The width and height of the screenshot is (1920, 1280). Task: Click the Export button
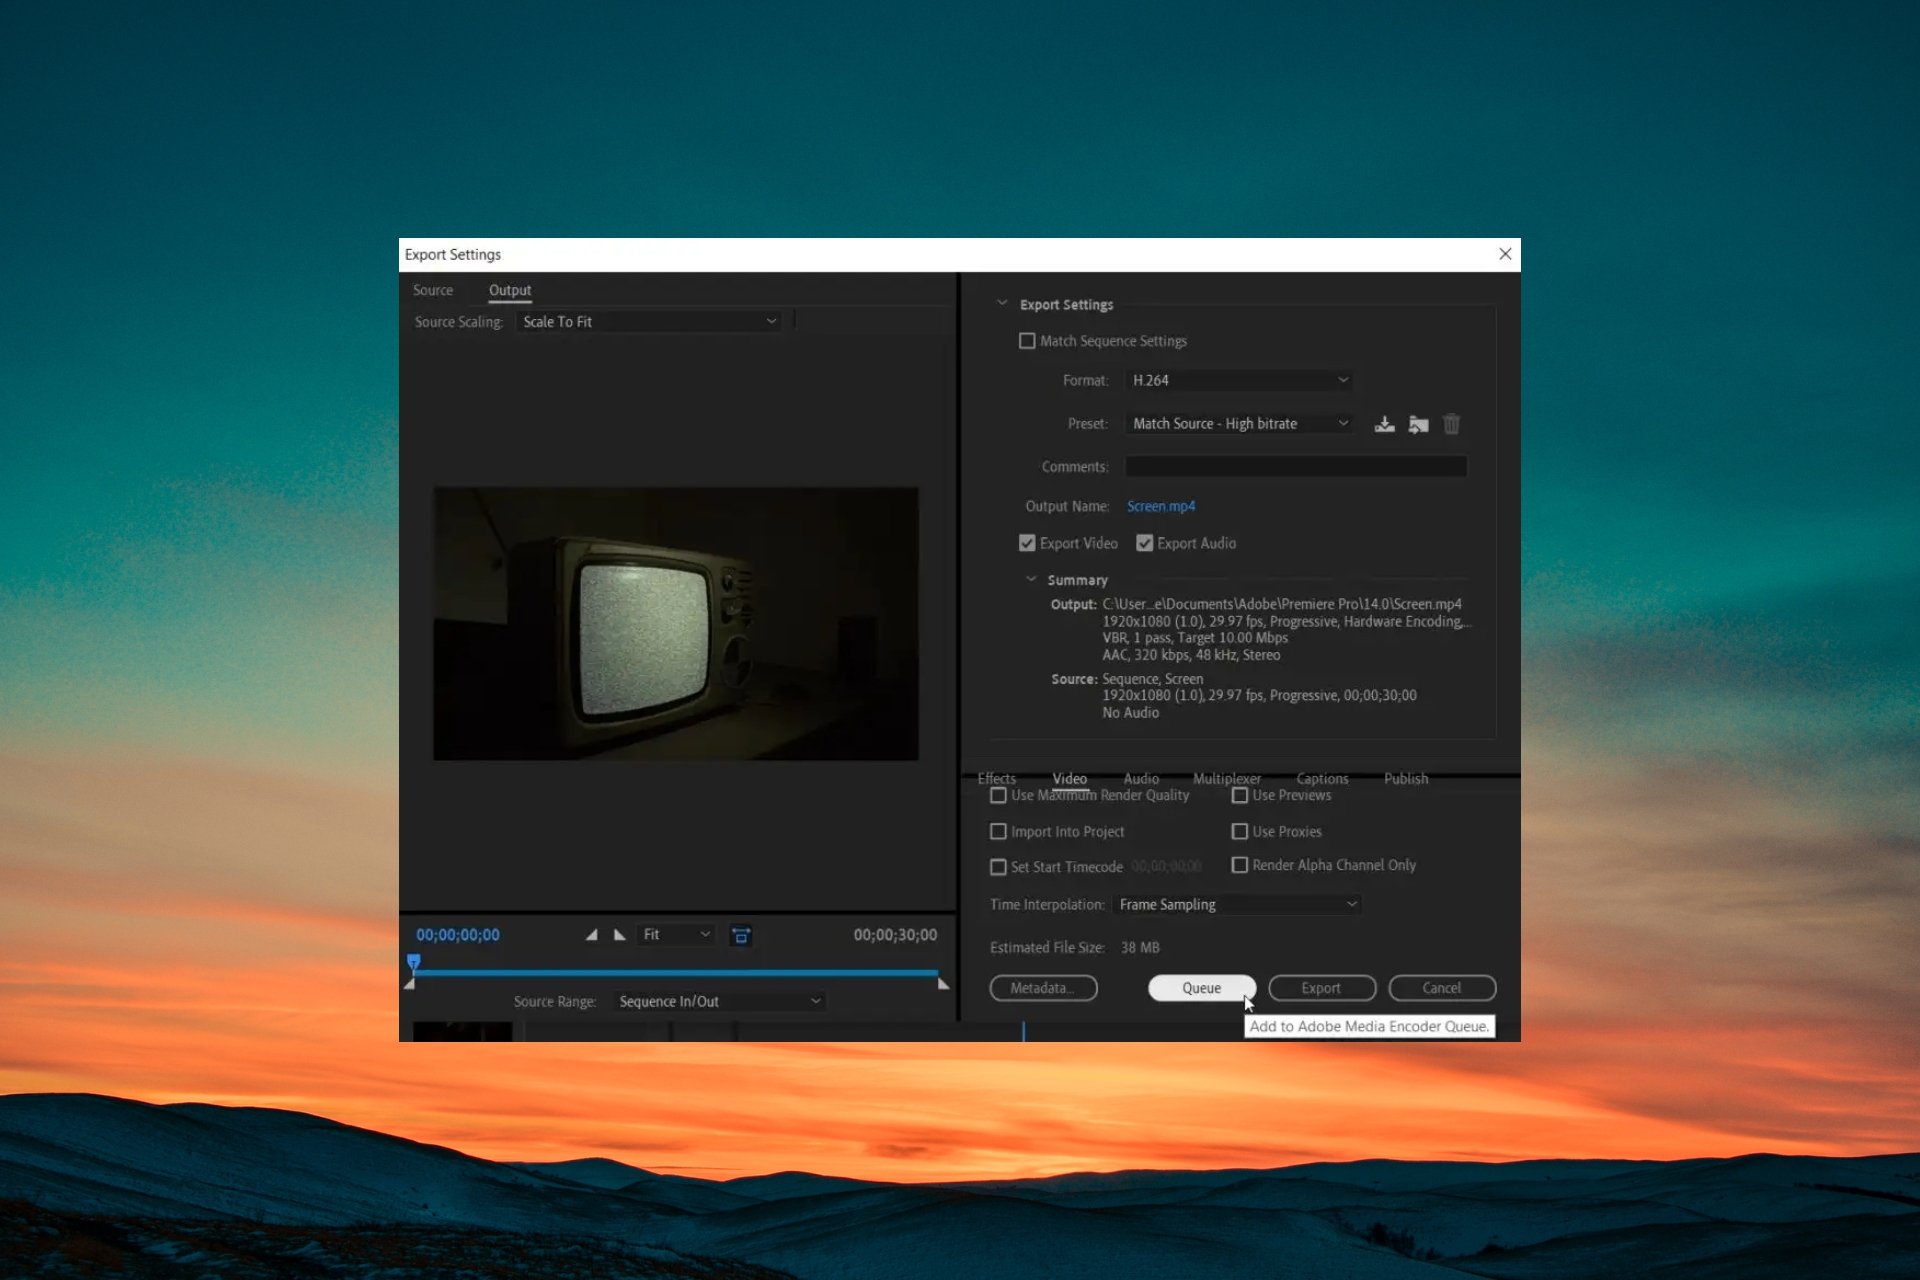[x=1322, y=988]
